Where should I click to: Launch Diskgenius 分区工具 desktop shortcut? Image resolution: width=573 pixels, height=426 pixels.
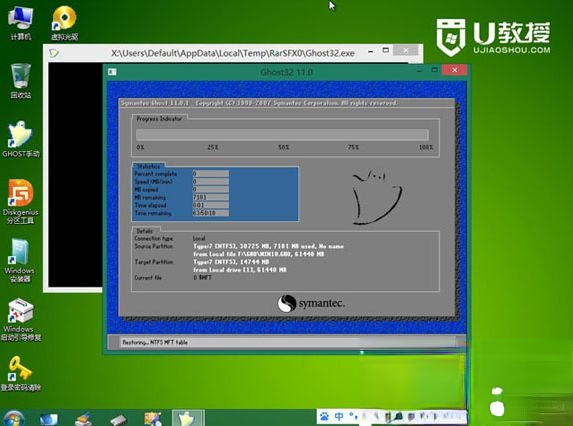(x=20, y=202)
